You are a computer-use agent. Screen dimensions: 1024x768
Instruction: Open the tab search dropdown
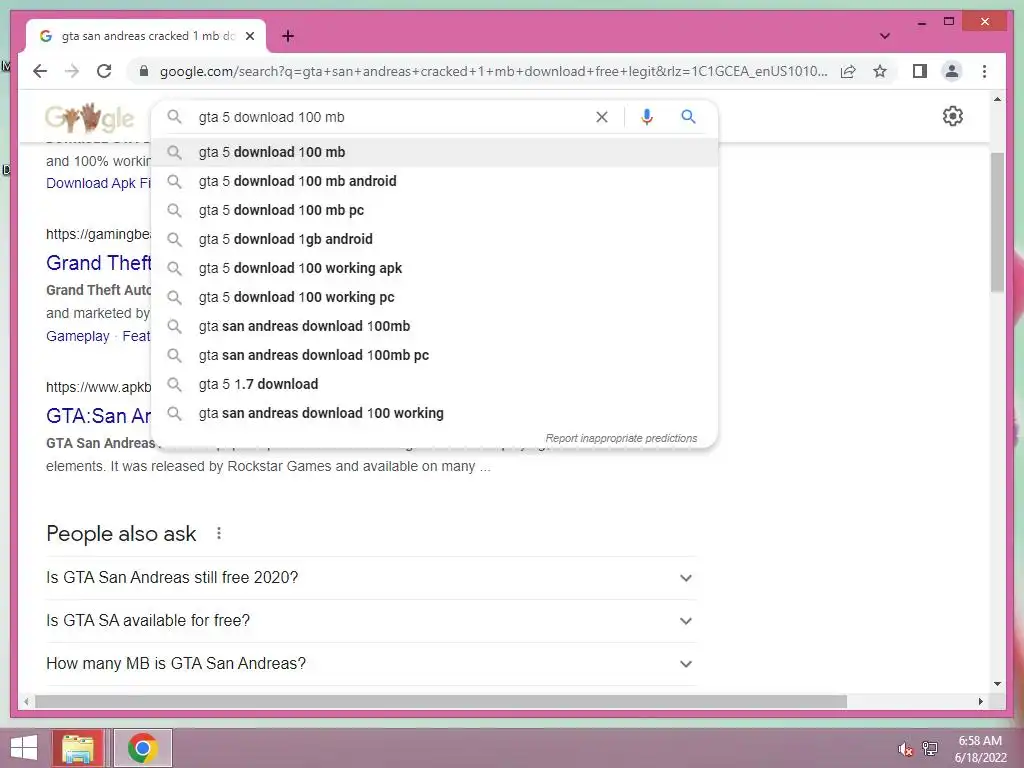pos(884,36)
